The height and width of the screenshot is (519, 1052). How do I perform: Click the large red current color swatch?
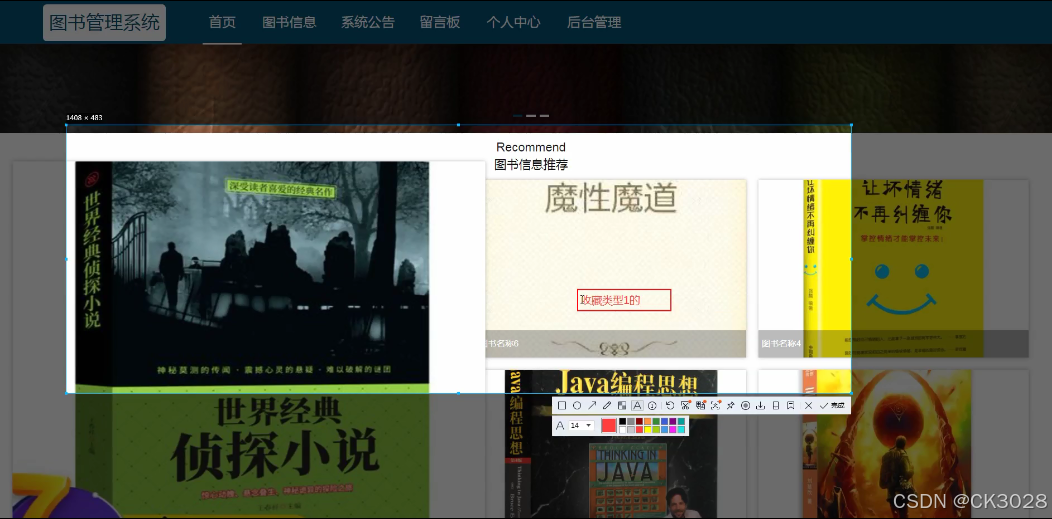609,425
